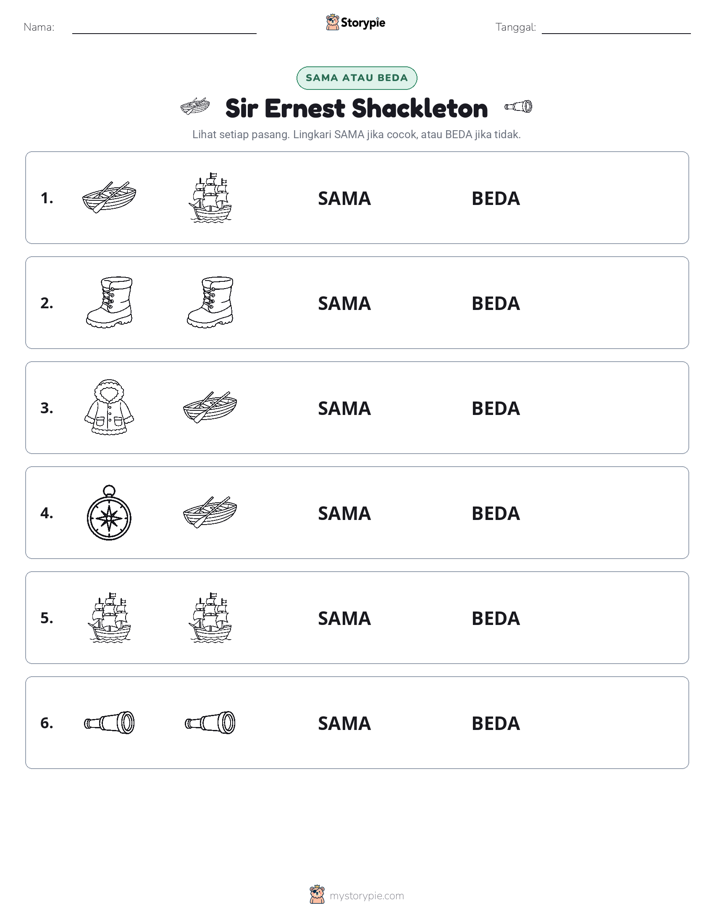Click the SAMA ATAU BEDA badge

pos(356,78)
